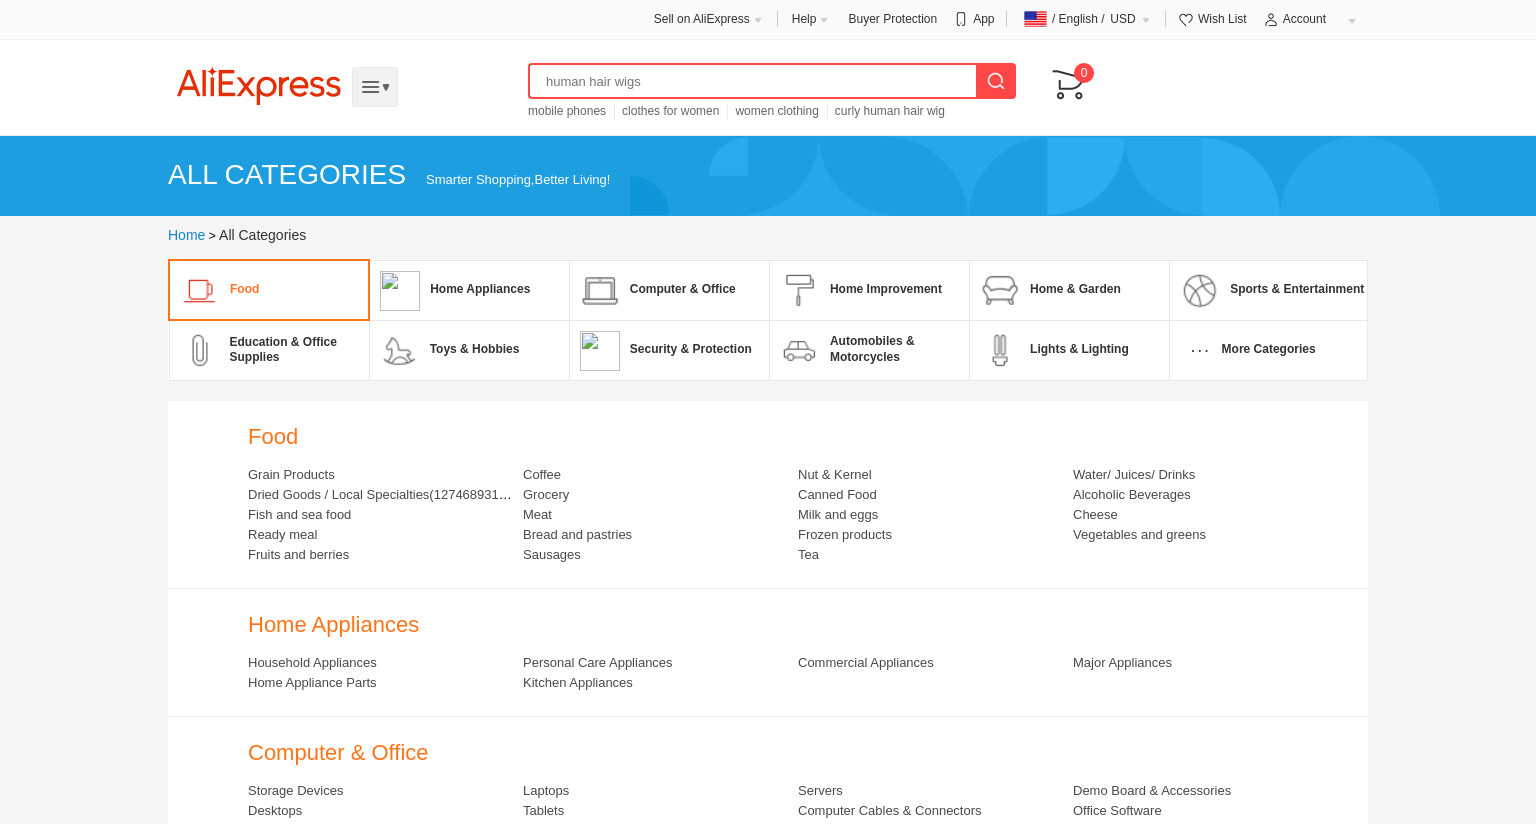Click the Education & Office paperclip icon

pyautogui.click(x=199, y=350)
